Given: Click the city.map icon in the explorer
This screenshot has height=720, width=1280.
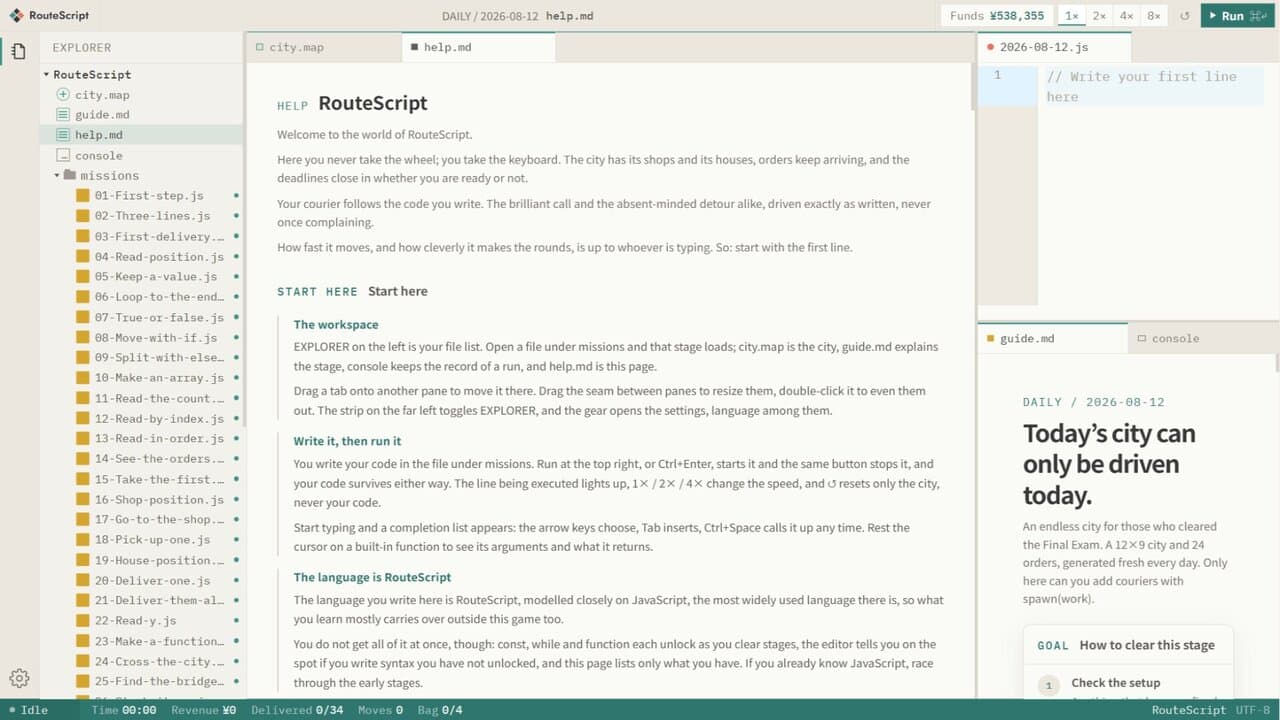Looking at the screenshot, I should [63, 95].
